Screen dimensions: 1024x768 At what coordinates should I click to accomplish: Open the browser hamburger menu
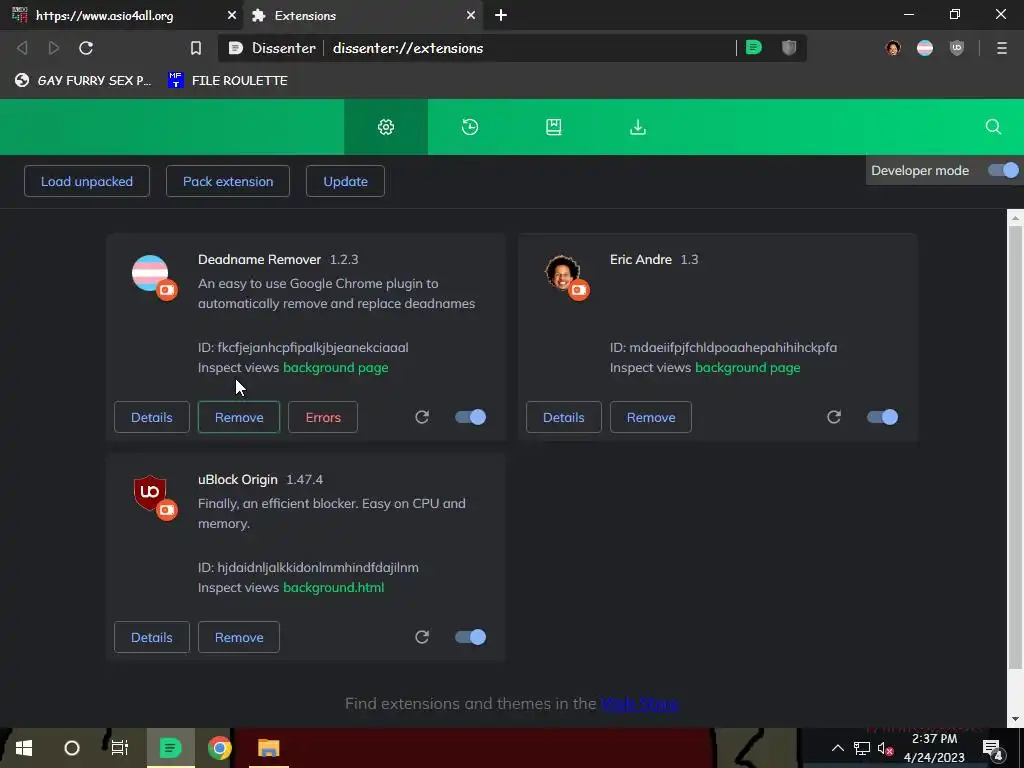point(1002,48)
